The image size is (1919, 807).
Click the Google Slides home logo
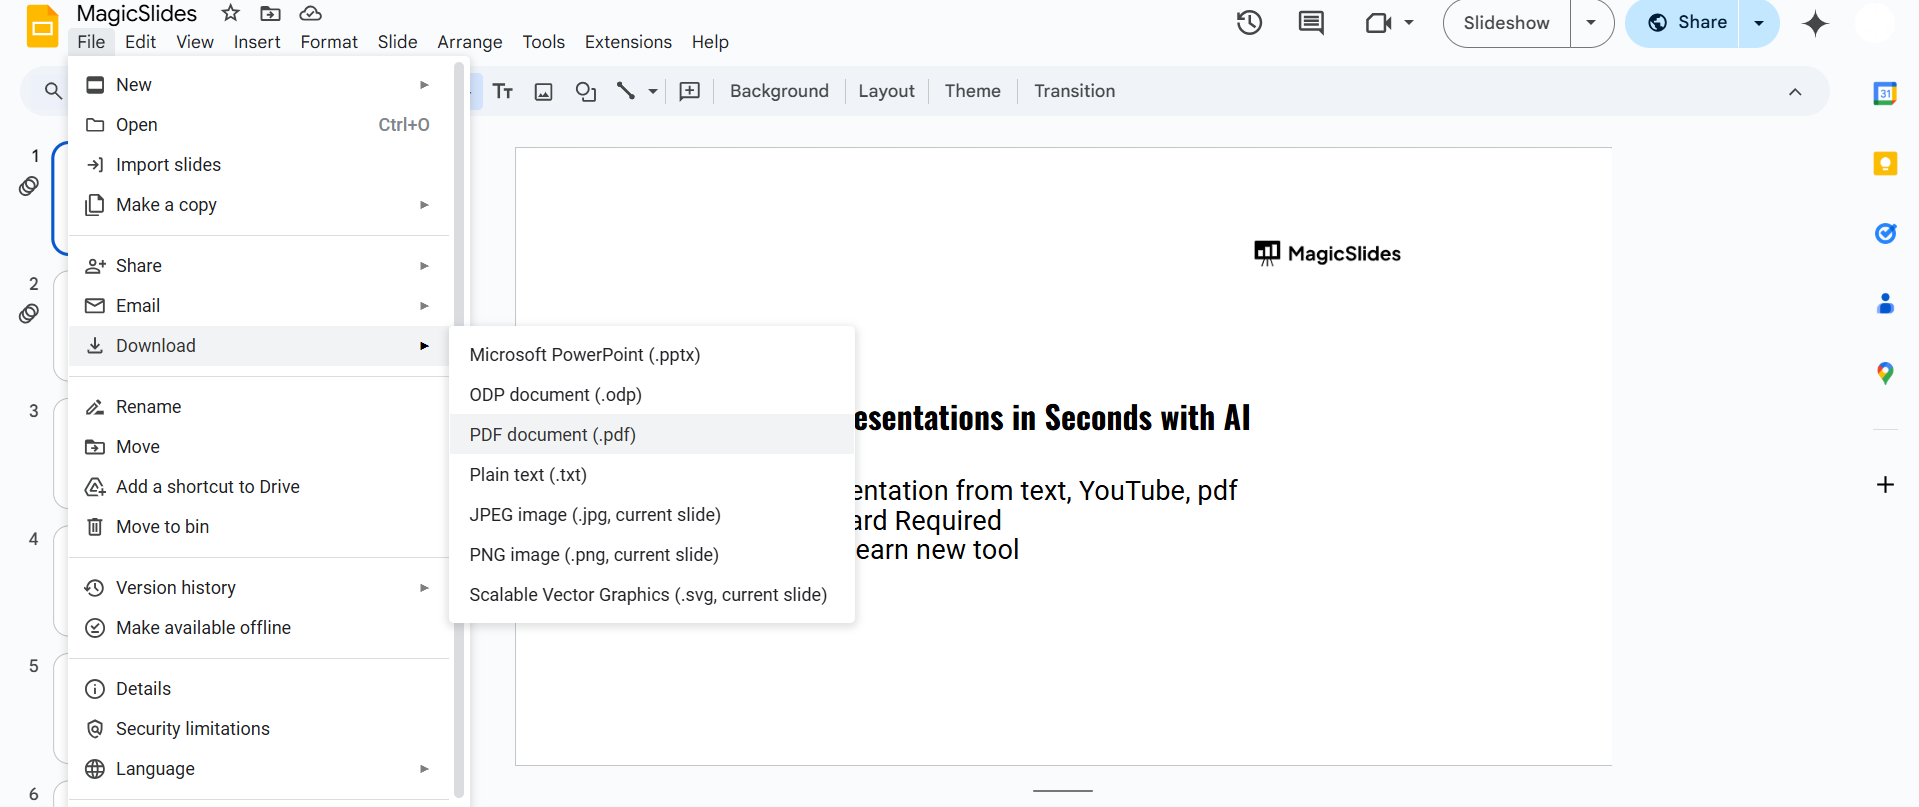42,26
